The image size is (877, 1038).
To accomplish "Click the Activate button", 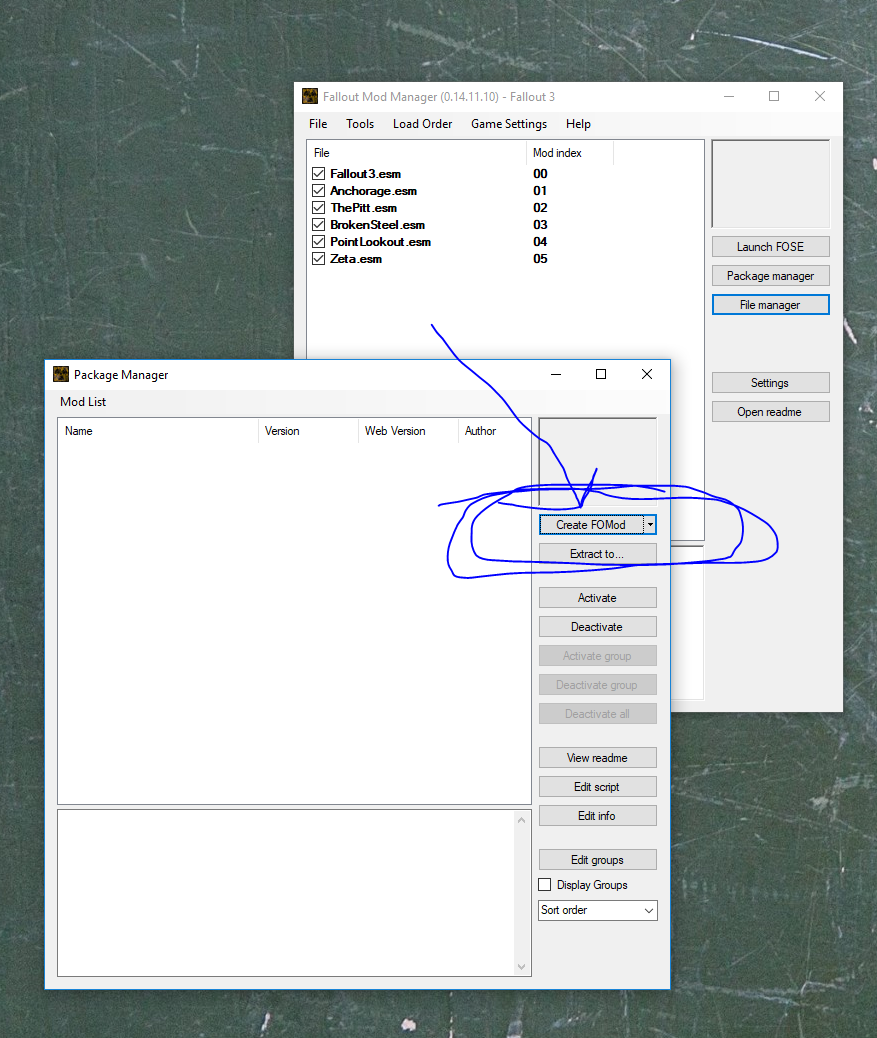I will (598, 598).
